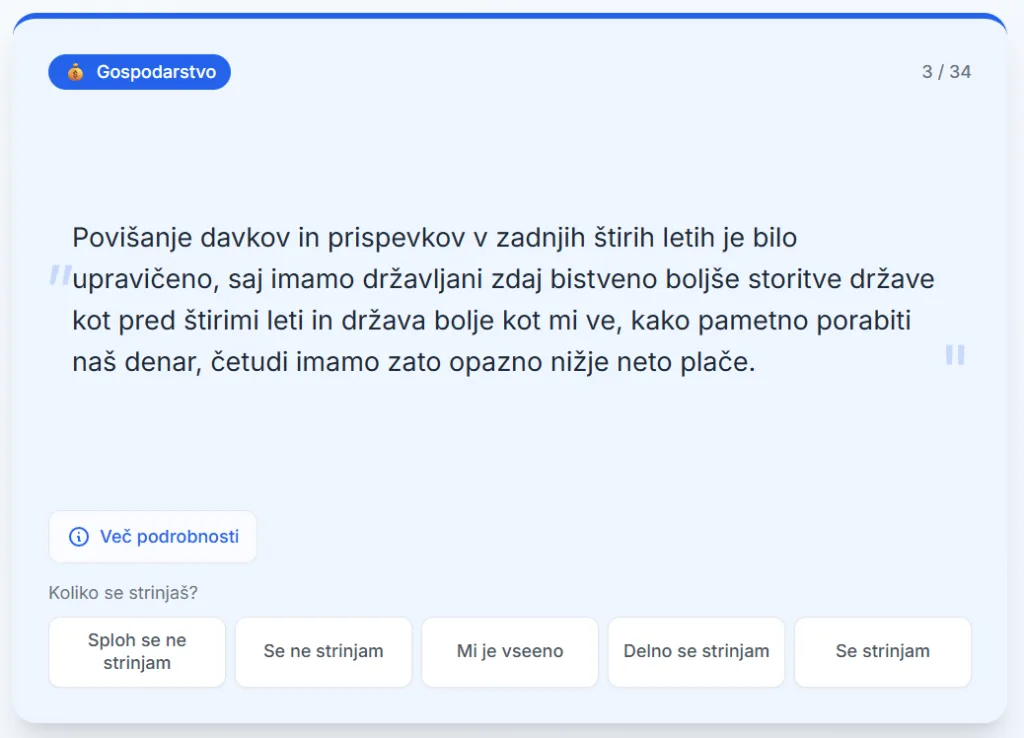Click the line beginning "naš denar, četudi"
This screenshot has height=738, width=1024.
tap(413, 361)
